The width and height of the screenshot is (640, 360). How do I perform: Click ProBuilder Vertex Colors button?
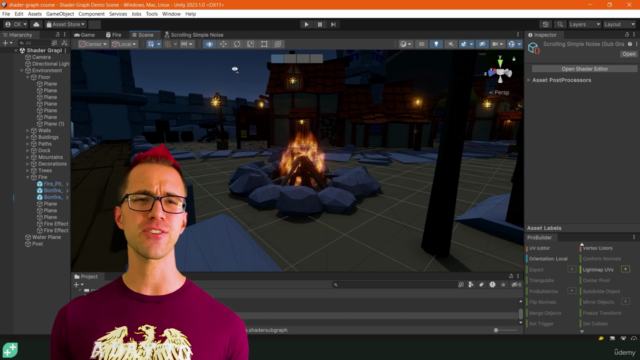pos(598,248)
